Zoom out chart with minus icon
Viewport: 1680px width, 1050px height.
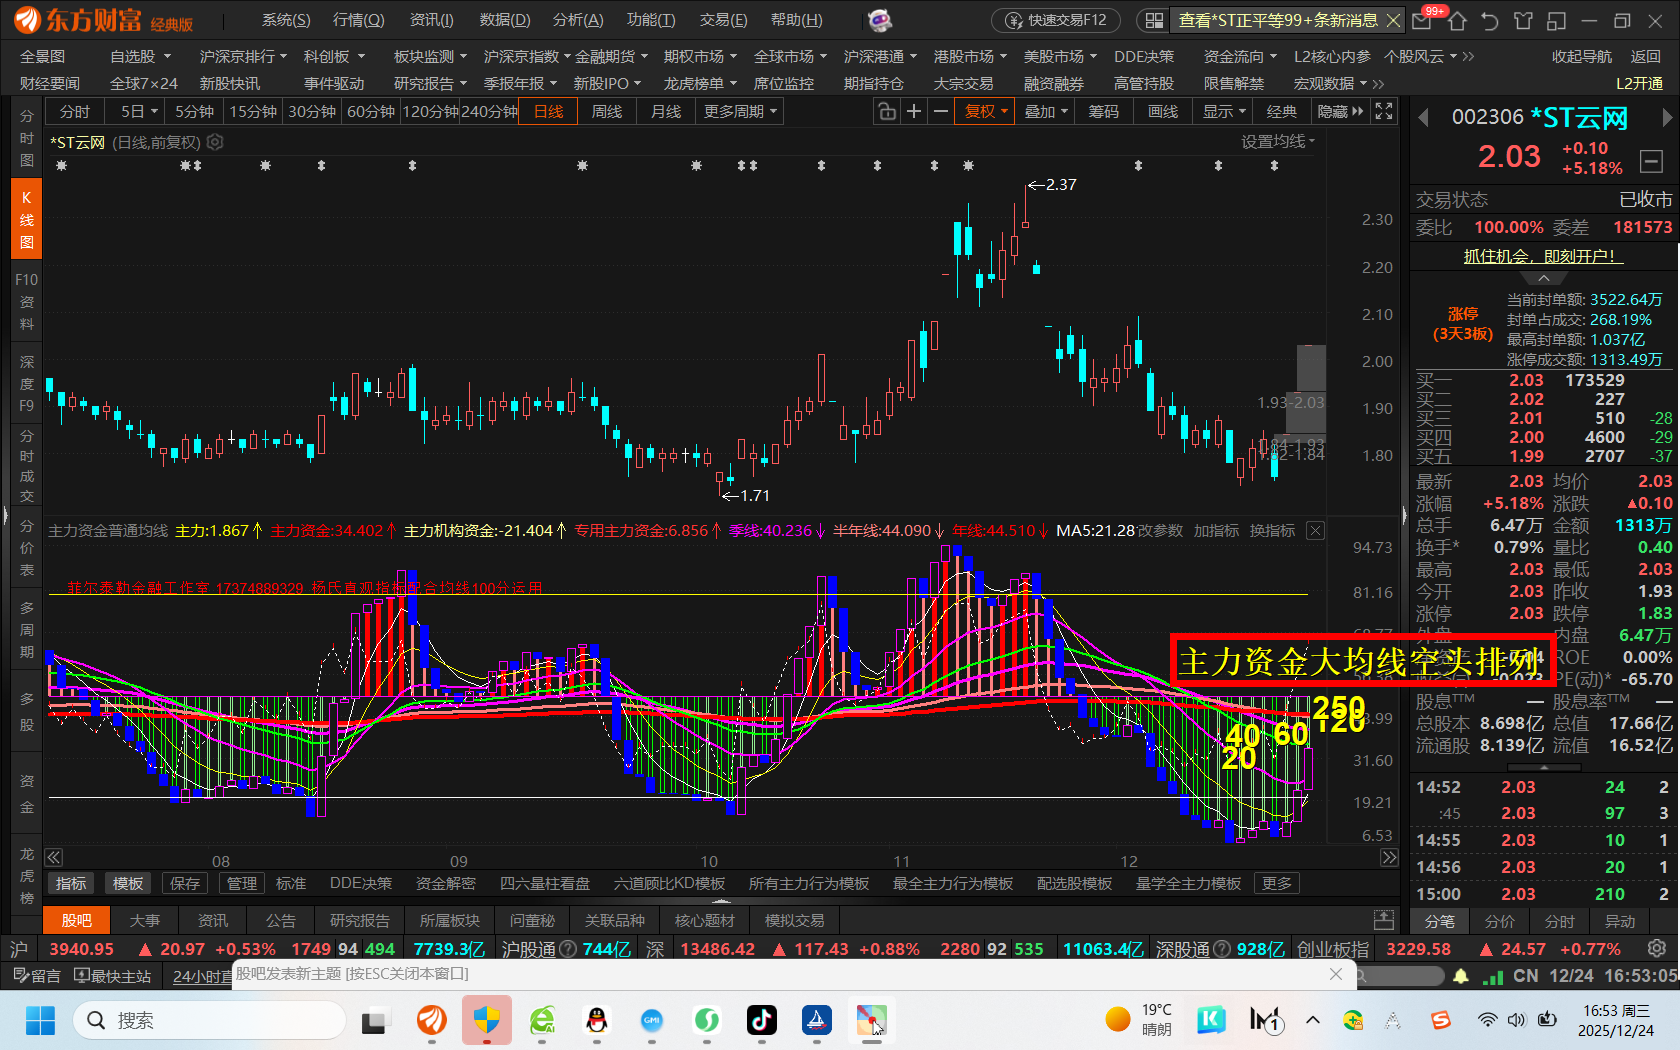[940, 112]
